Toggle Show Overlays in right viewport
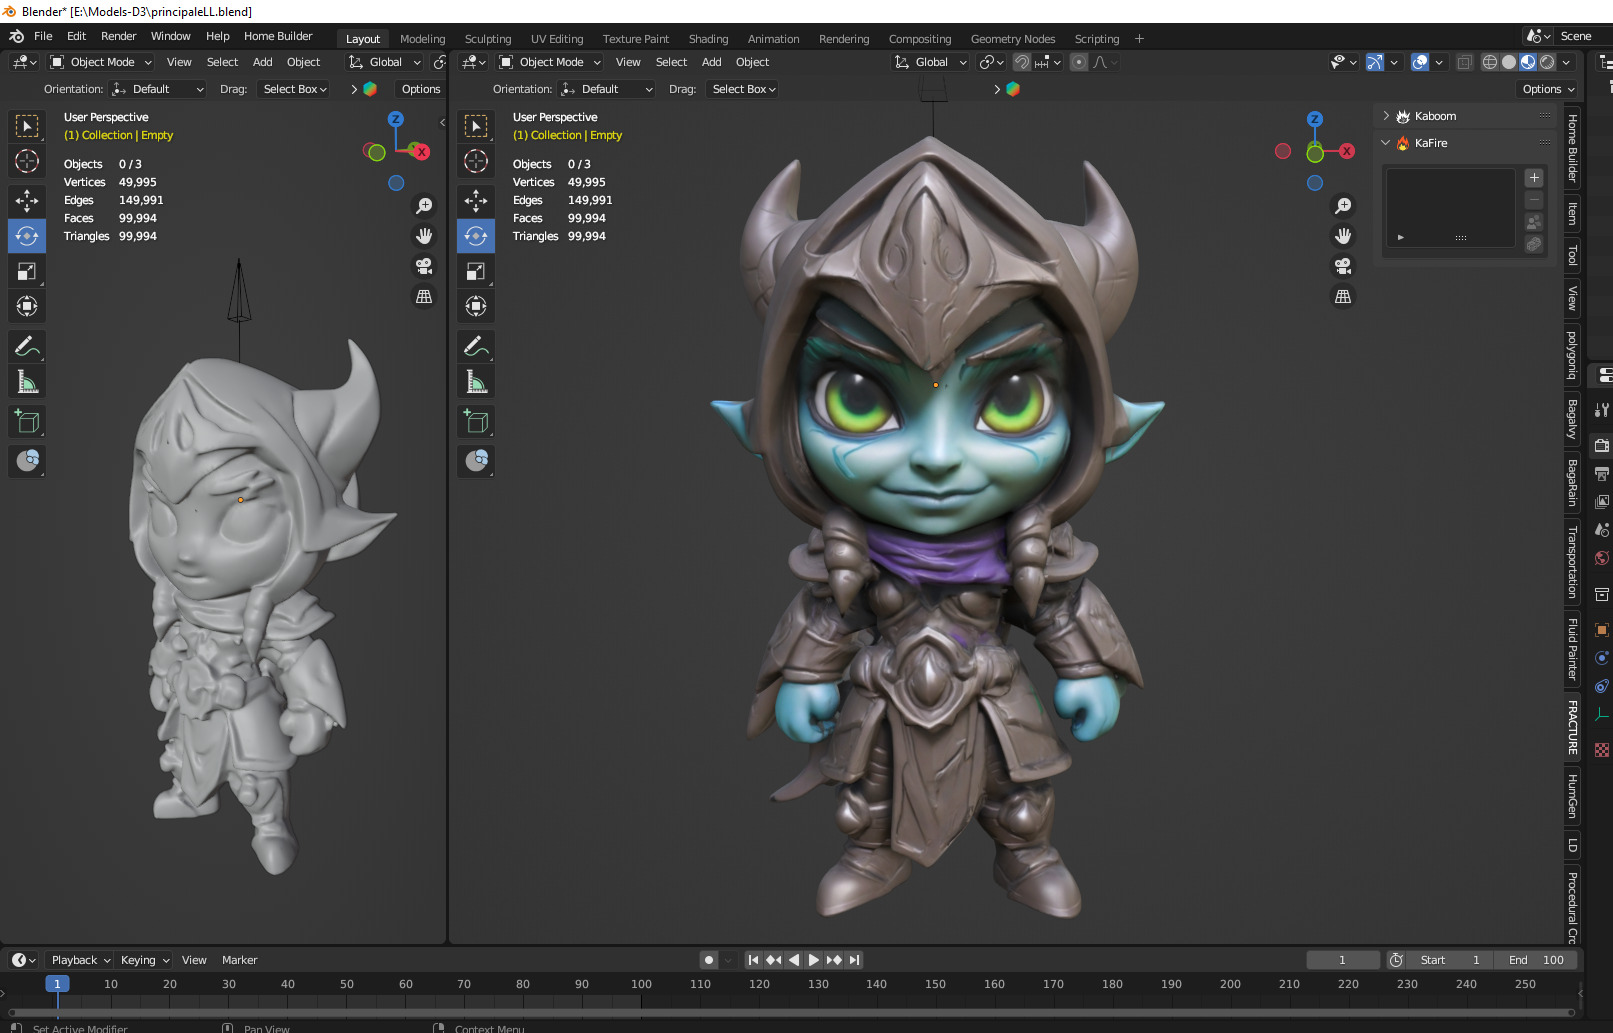 (x=1420, y=62)
